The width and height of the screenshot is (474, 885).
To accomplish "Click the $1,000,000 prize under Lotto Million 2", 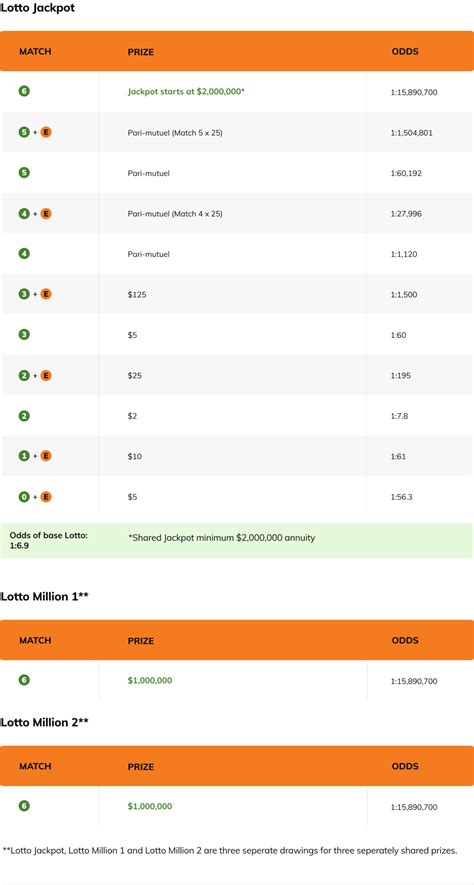I will pyautogui.click(x=150, y=807).
